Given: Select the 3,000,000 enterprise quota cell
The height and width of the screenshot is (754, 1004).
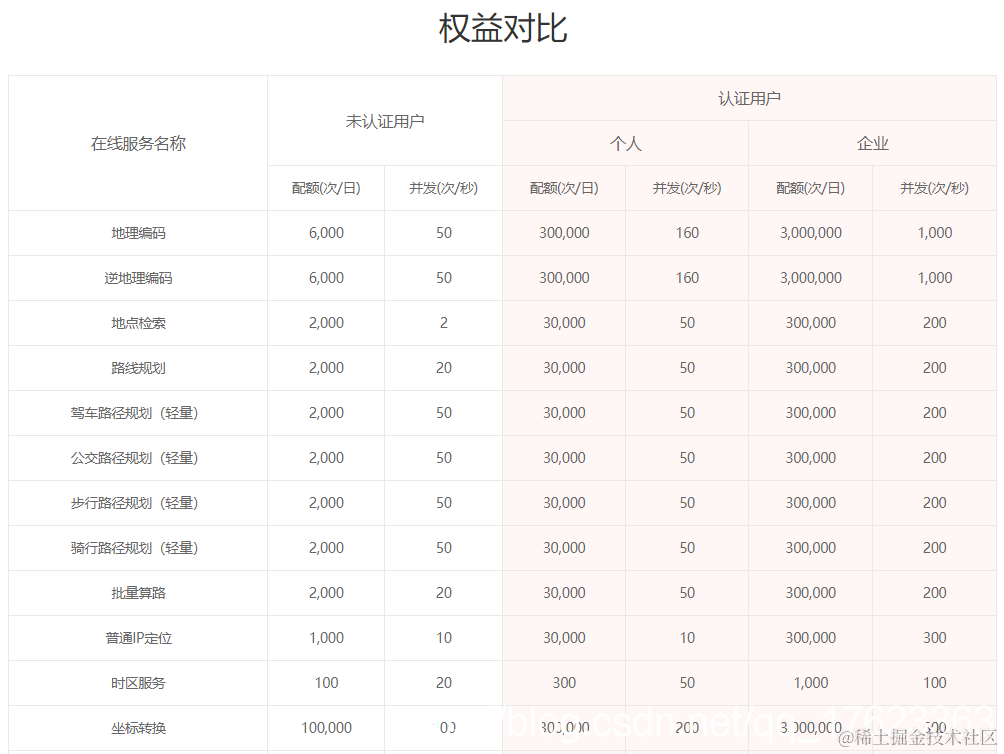Looking at the screenshot, I should tap(811, 232).
